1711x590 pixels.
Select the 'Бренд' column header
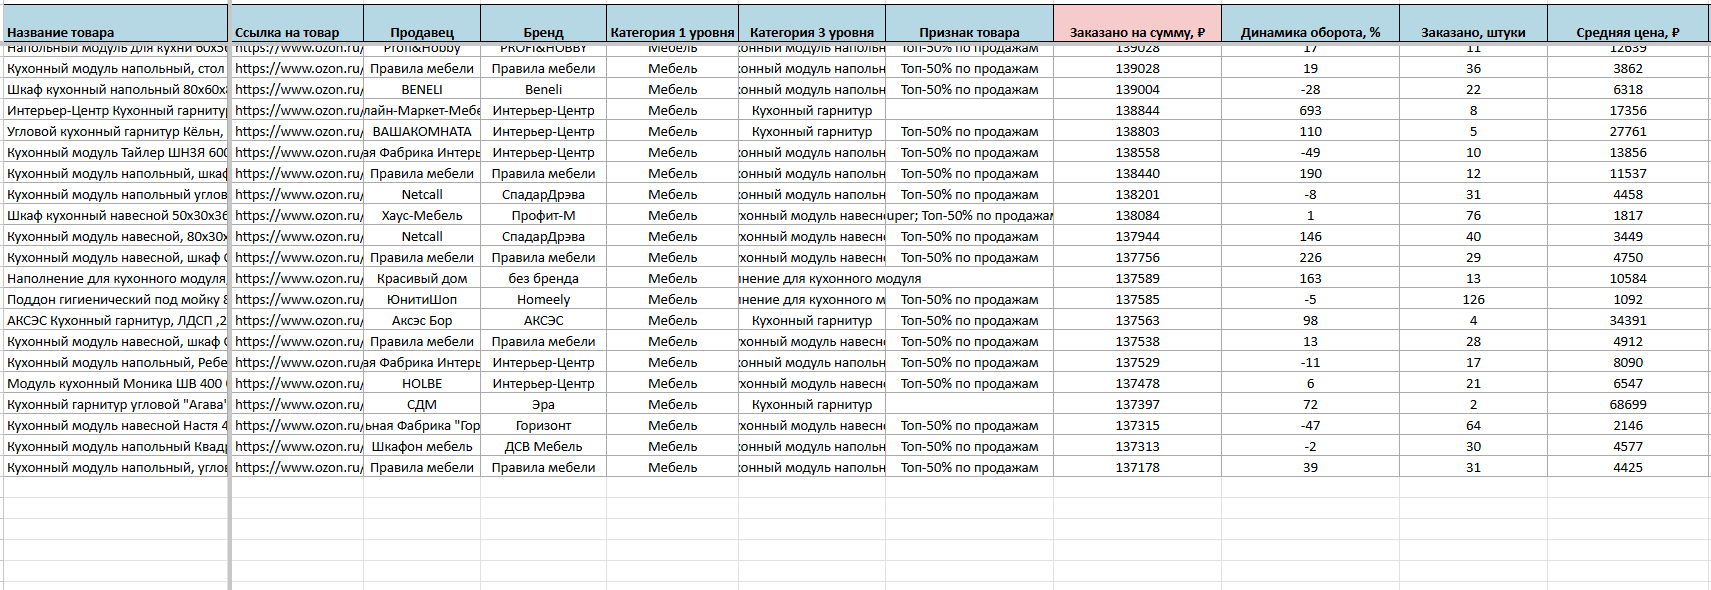pos(543,31)
